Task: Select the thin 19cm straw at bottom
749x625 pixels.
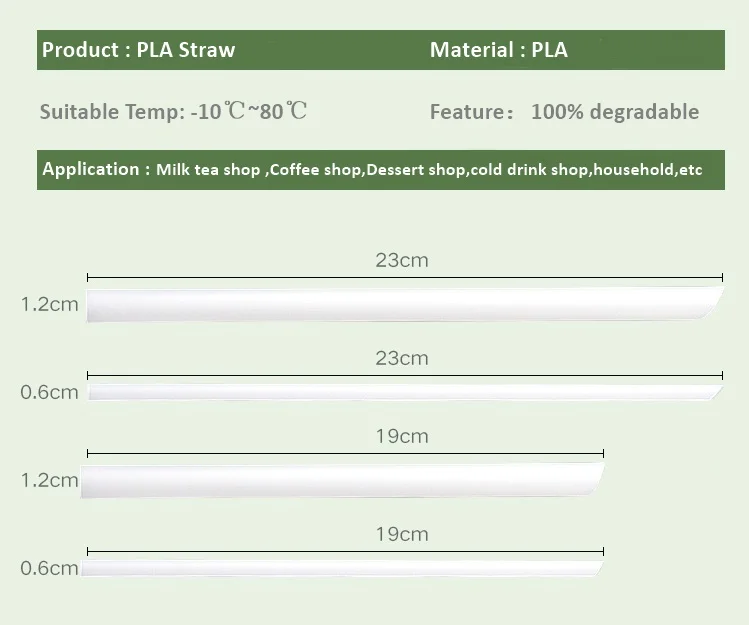Action: click(340, 568)
